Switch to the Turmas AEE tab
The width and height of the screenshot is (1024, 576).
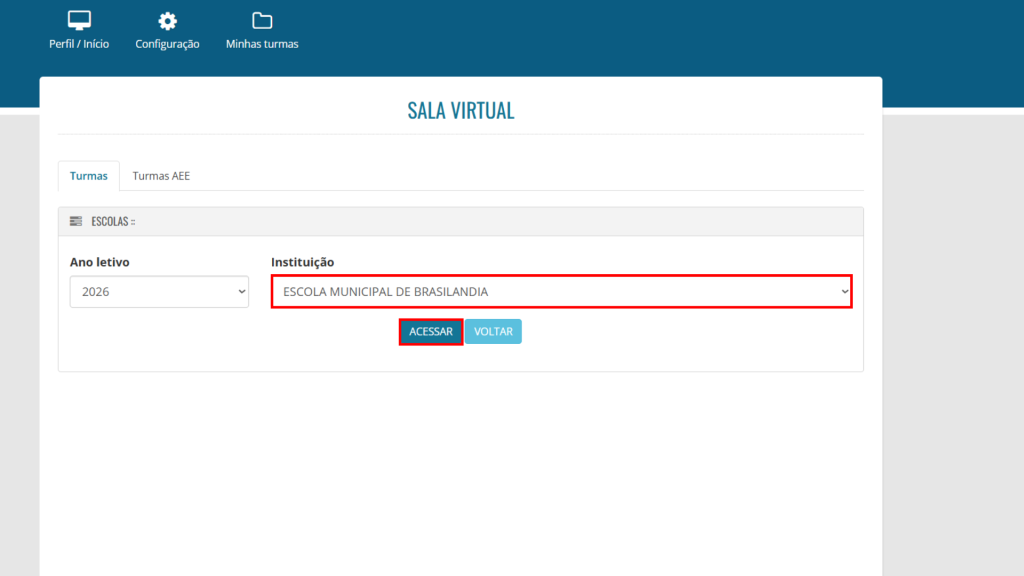[x=161, y=176]
